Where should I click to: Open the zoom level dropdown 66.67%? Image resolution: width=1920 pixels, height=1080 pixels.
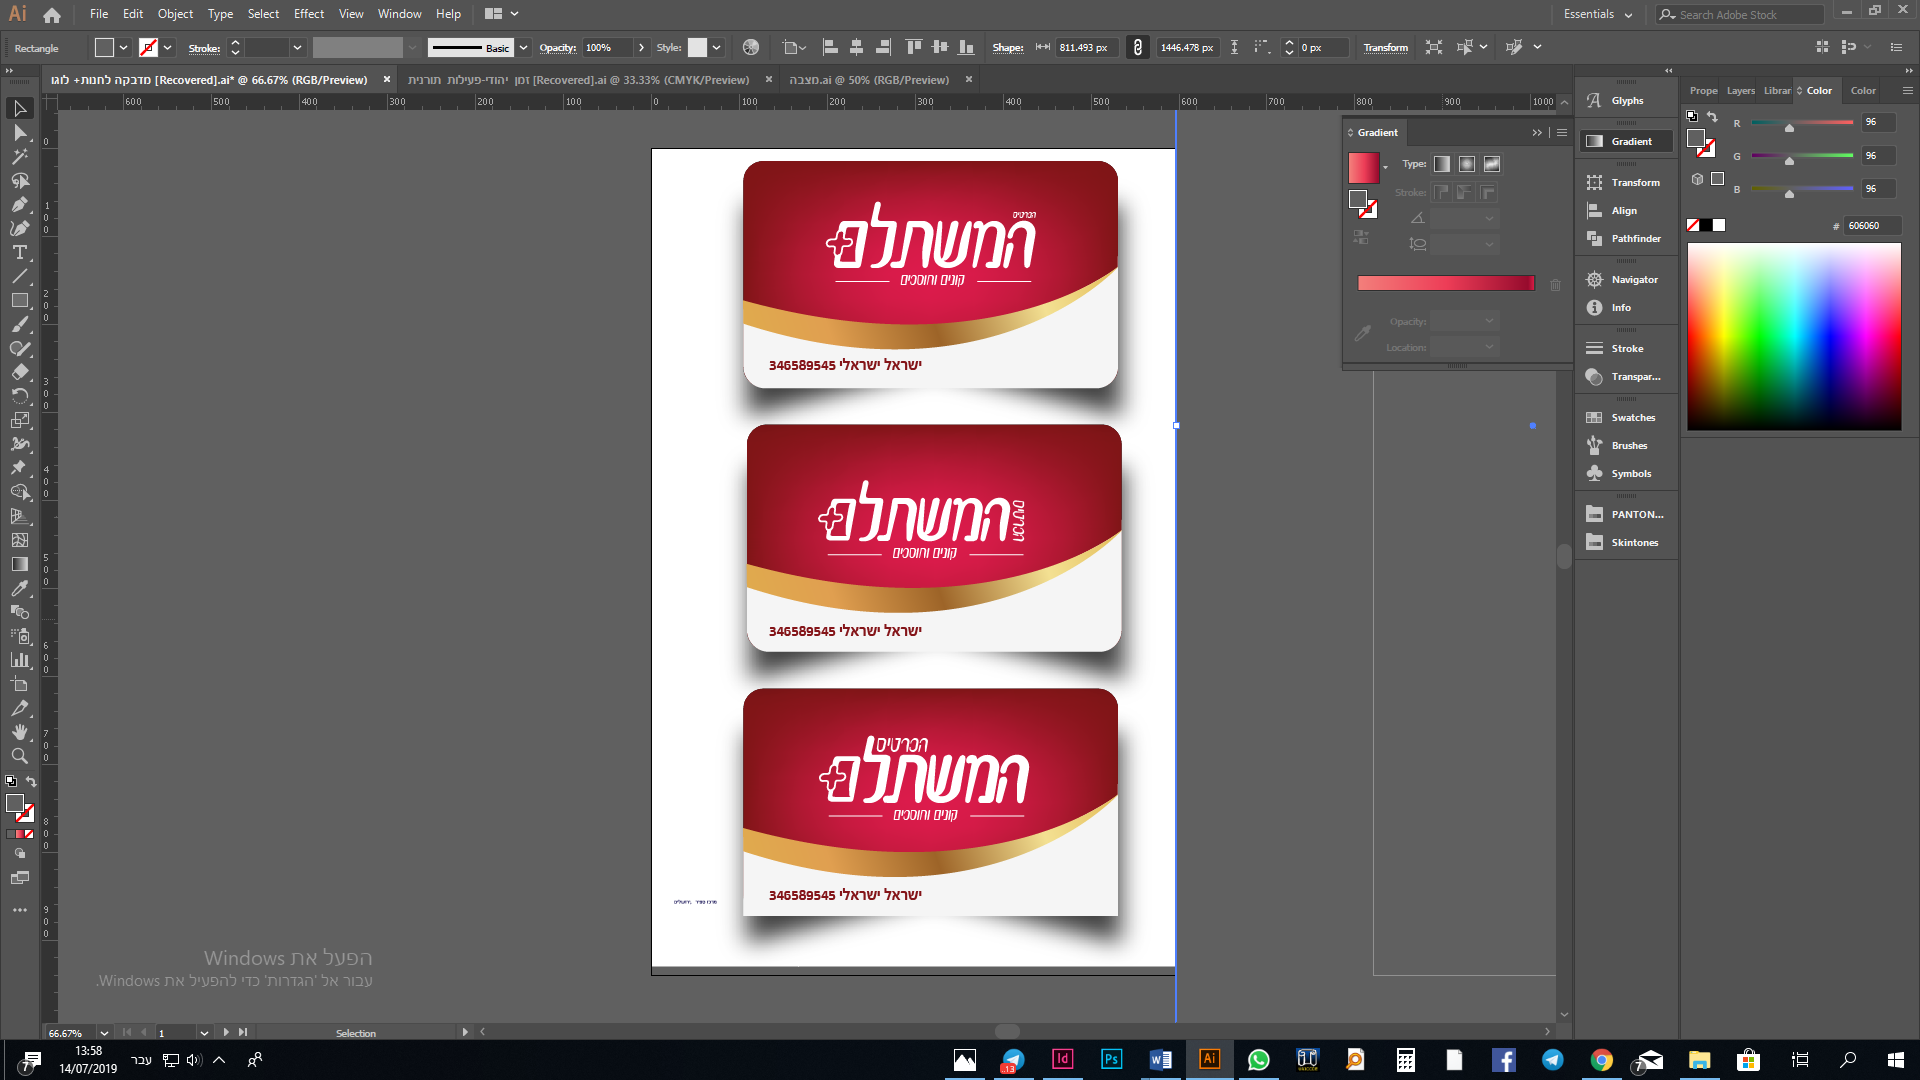pos(104,1033)
